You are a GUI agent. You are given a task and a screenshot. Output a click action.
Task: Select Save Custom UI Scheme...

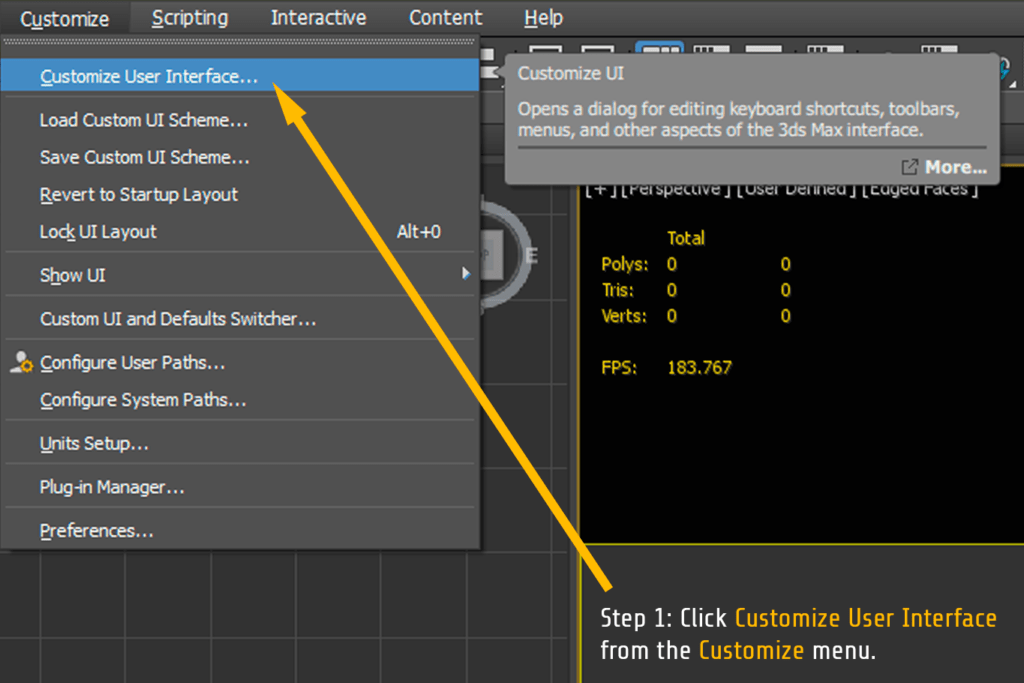pyautogui.click(x=240, y=157)
